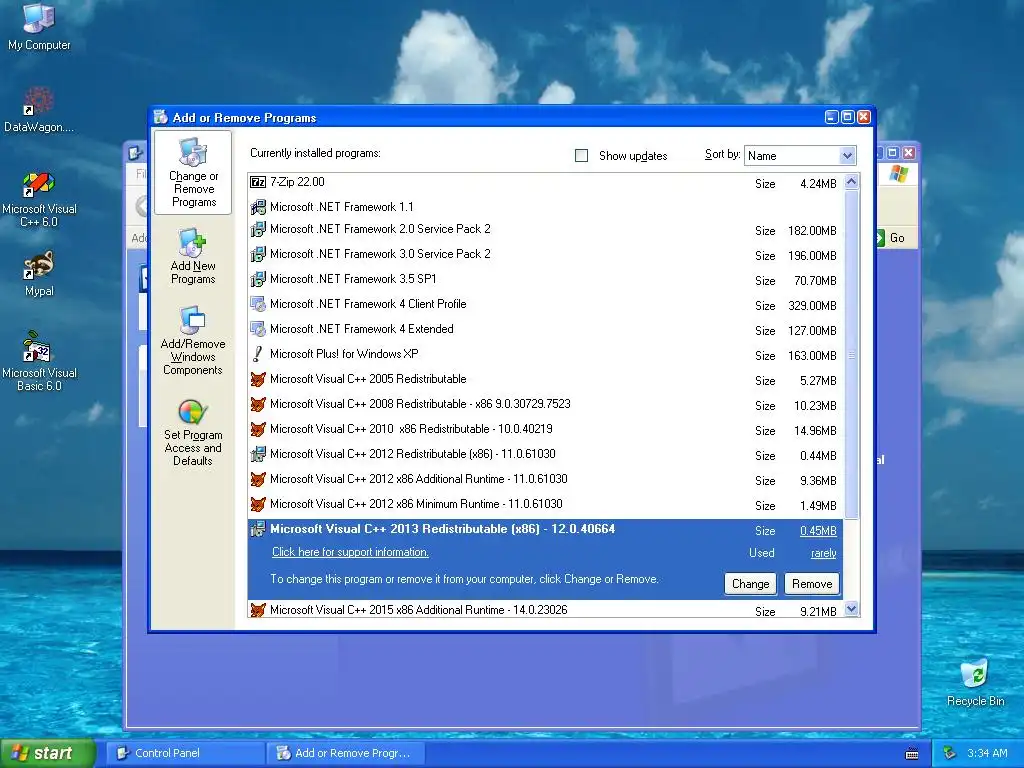This screenshot has width=1024, height=768.
Task: Click the programs list scrollbar thumb
Action: pyautogui.click(x=851, y=355)
